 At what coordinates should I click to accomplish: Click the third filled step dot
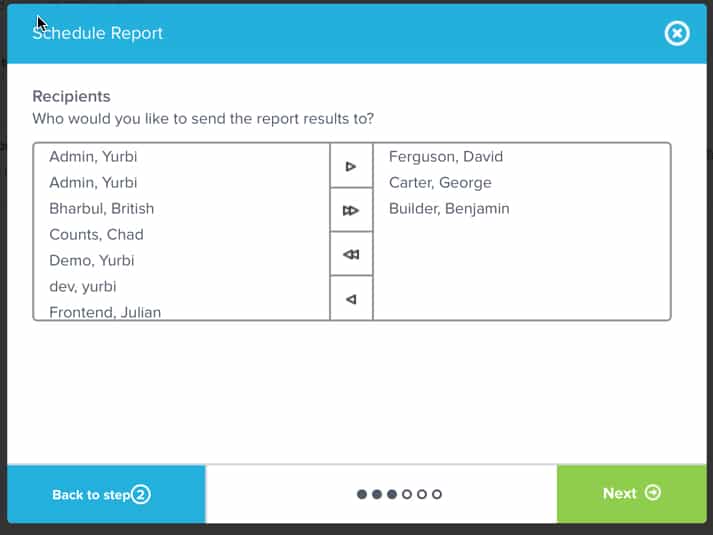[x=392, y=494]
